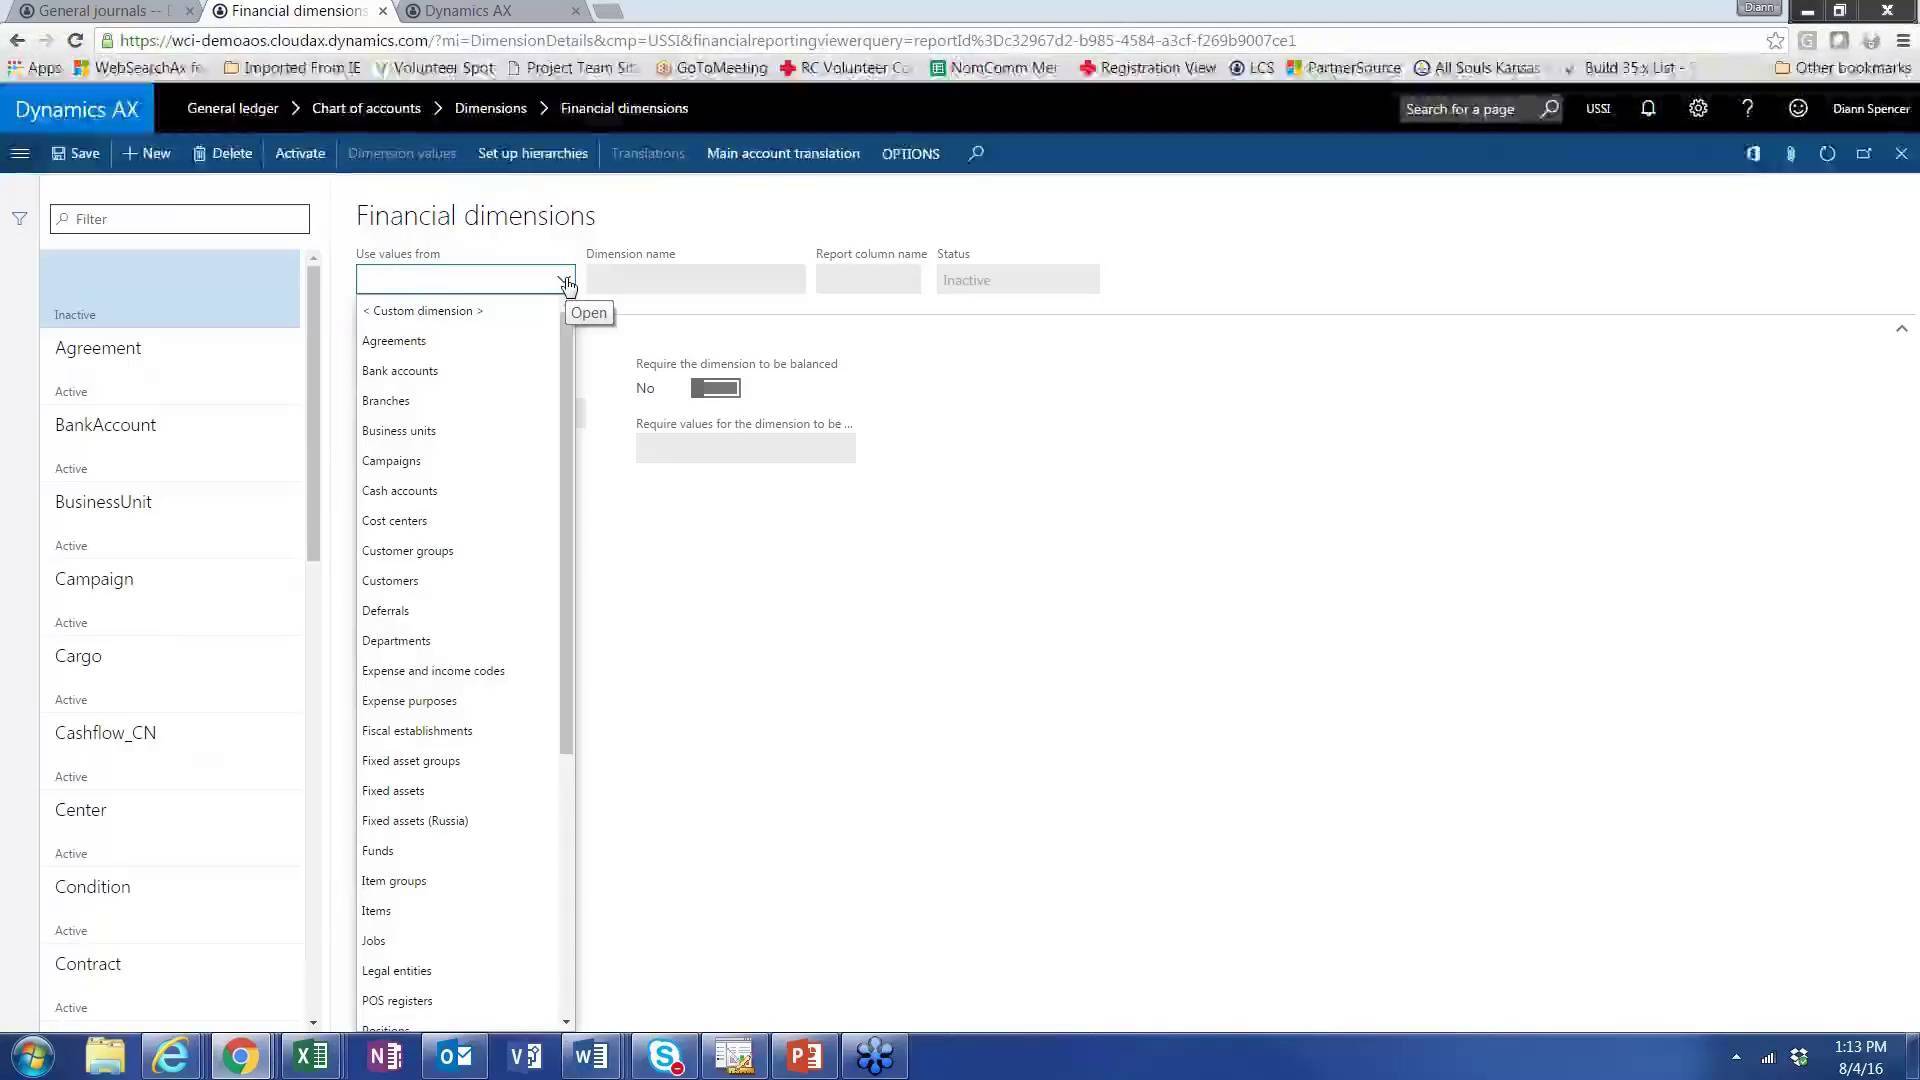The height and width of the screenshot is (1080, 1920).
Task: Select 'BankAccount' in the dimensions list
Action: (105, 425)
